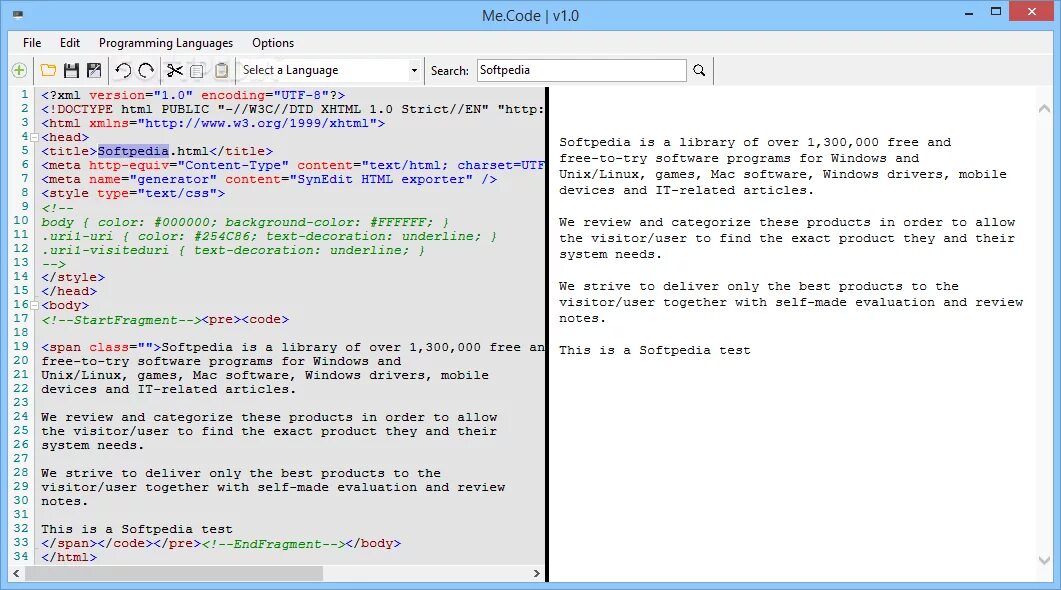The image size is (1061, 590).
Task: Click 'system needs.' in the code editor
Action: pos(92,445)
